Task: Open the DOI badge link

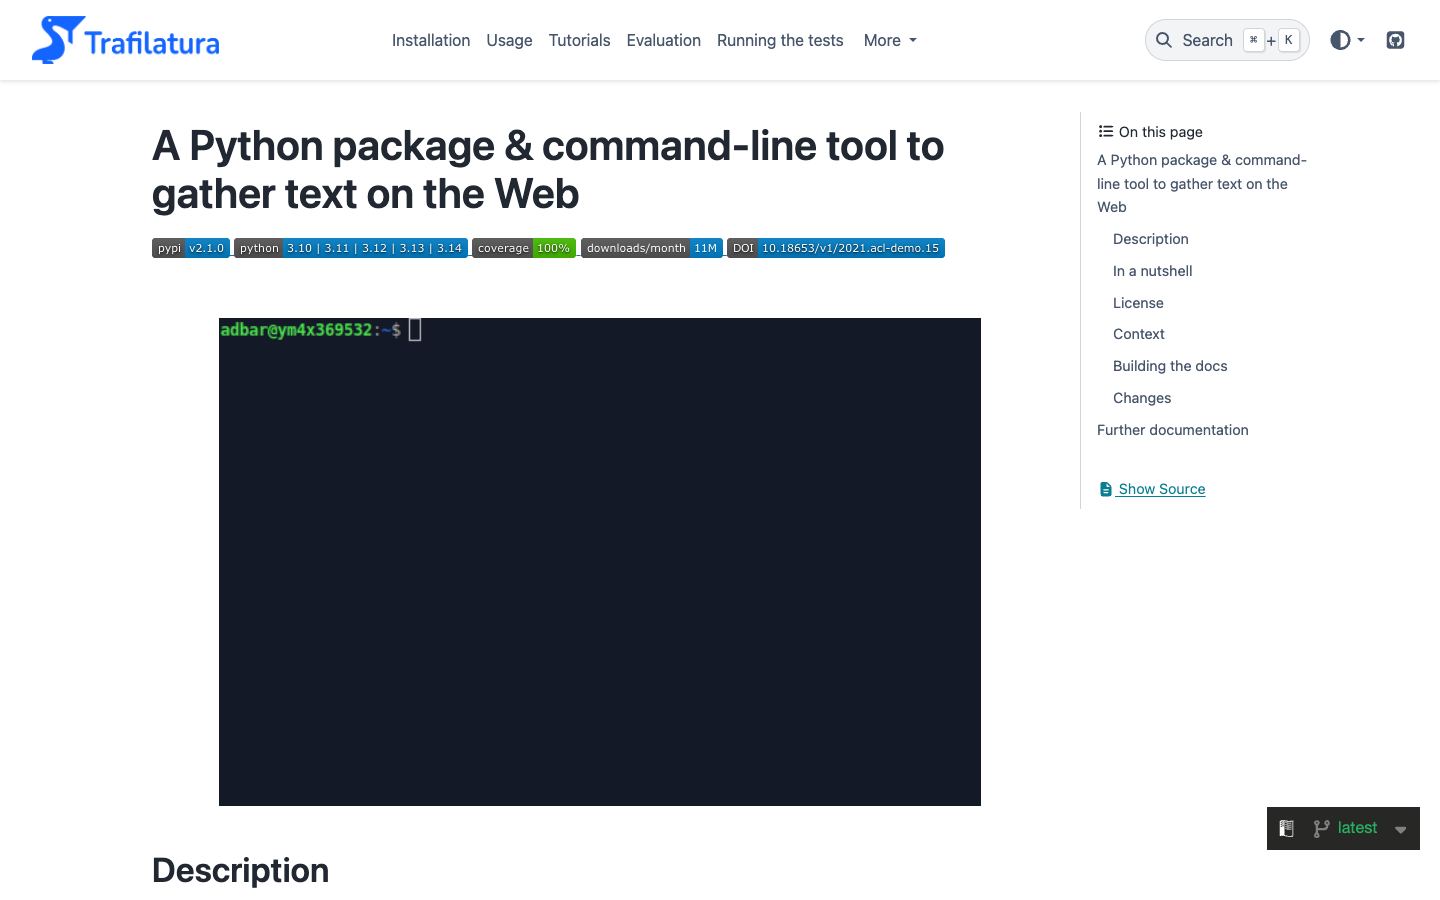Action: (x=836, y=248)
